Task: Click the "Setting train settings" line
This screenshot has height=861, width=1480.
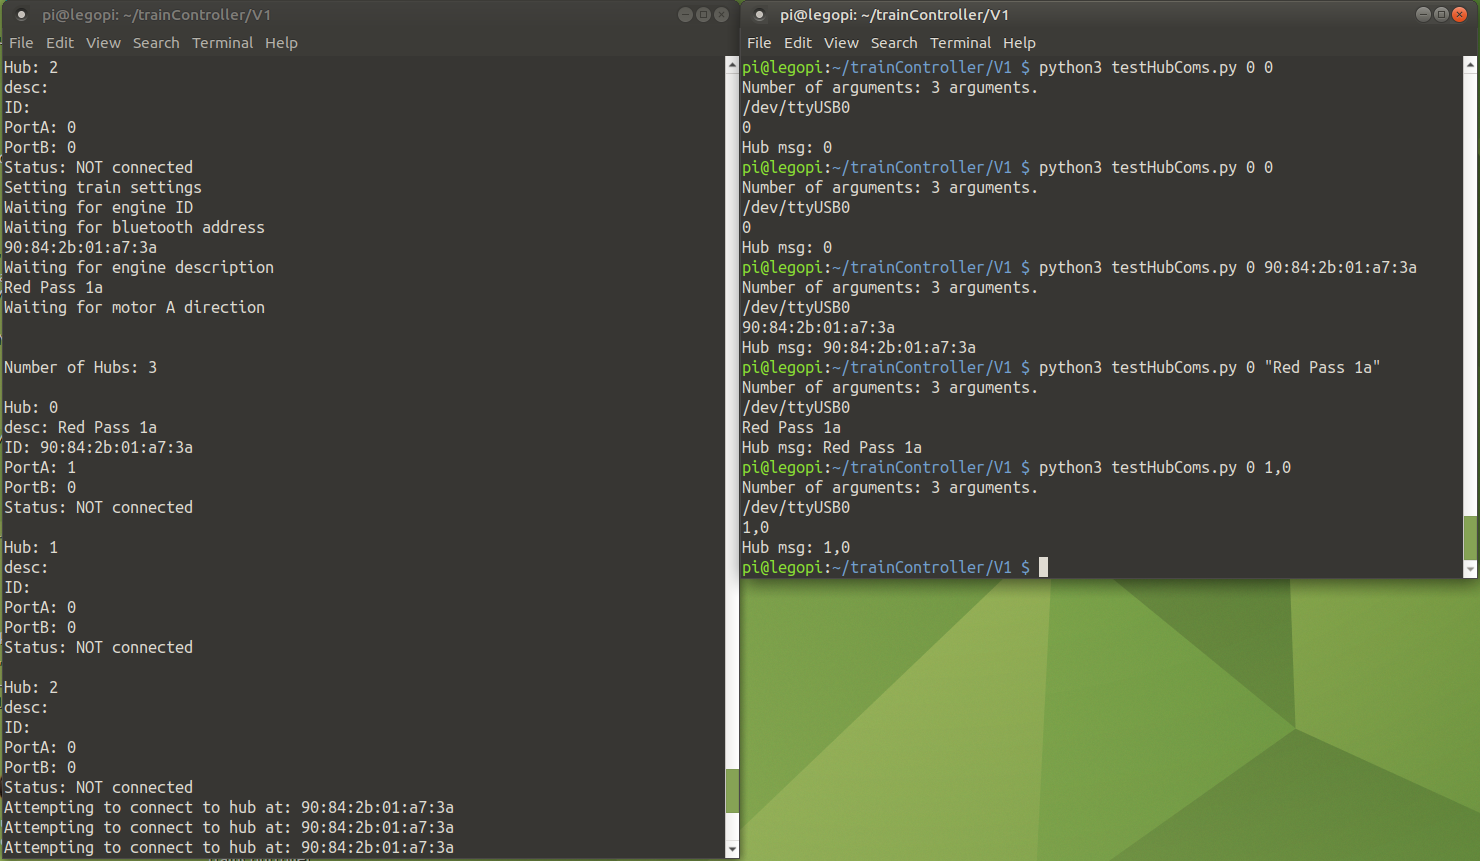Action: click(103, 187)
